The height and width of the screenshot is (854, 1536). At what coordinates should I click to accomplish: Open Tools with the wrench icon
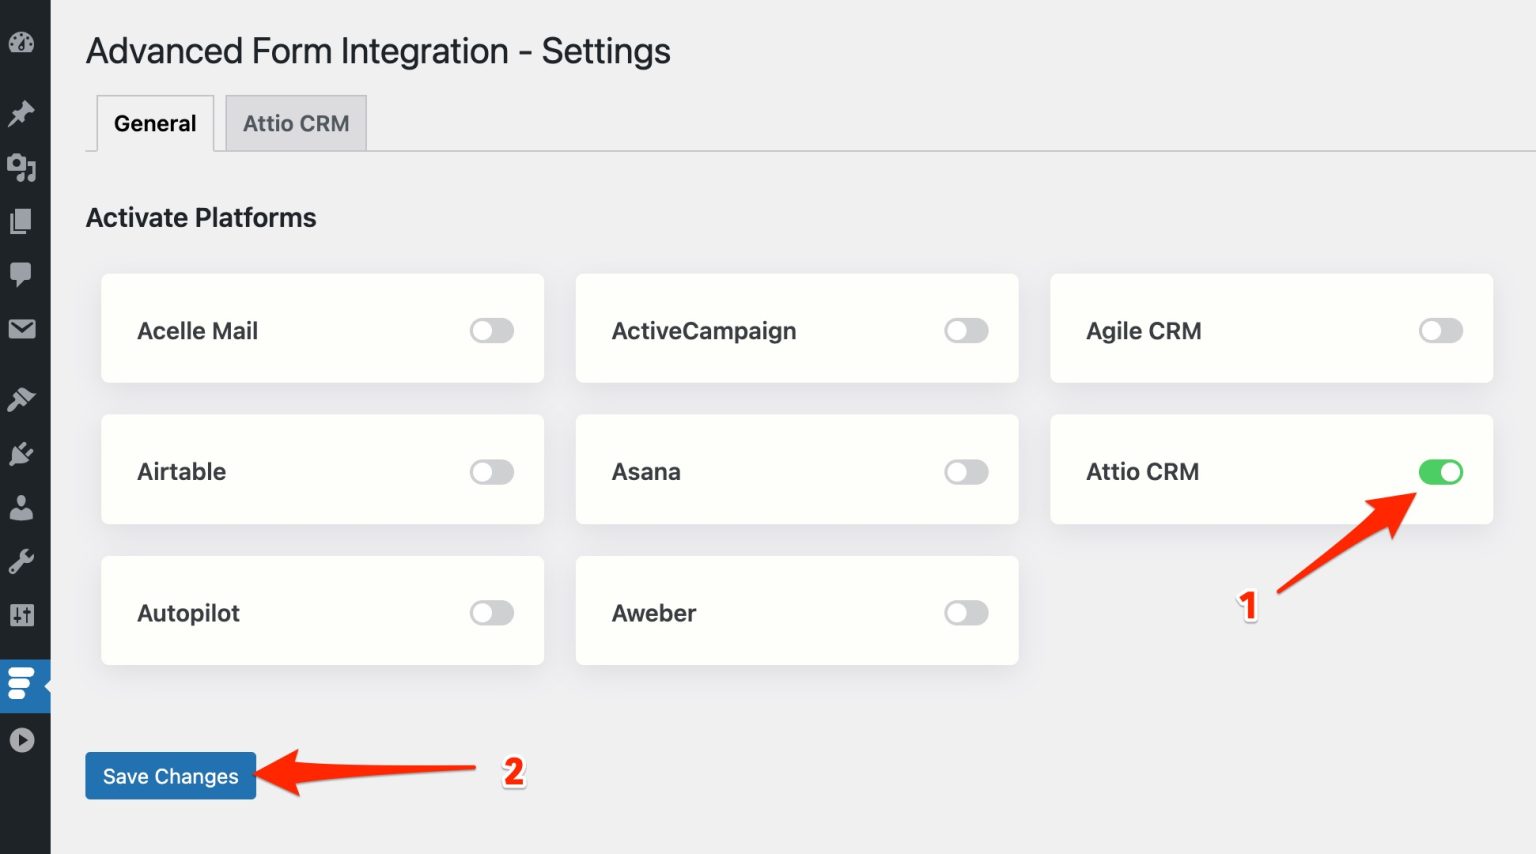pos(23,560)
